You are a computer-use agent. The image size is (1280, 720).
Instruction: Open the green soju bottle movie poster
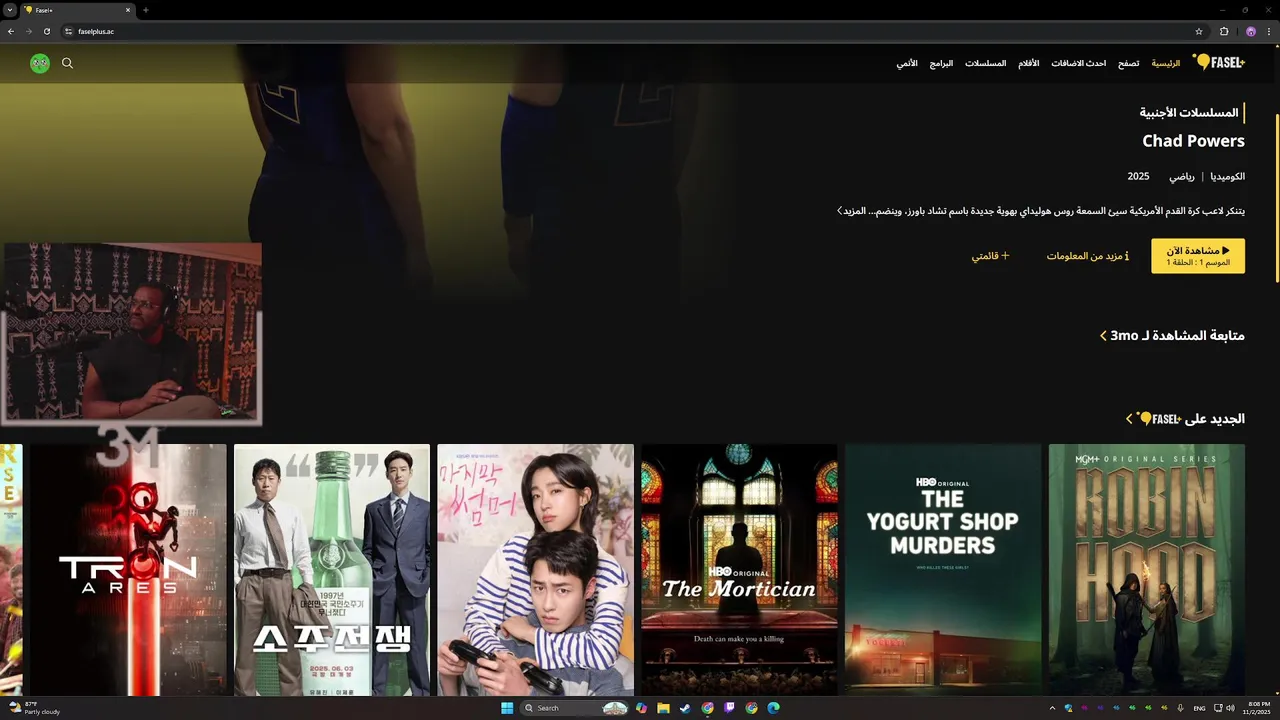tap(331, 570)
